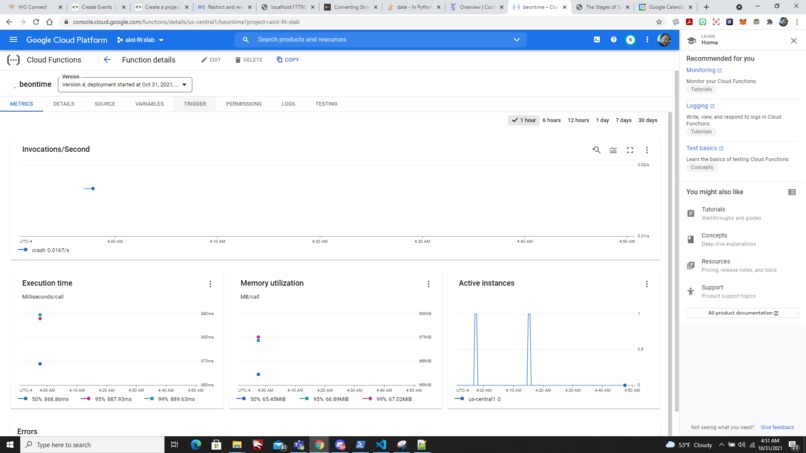
Task: Toggle legend icon on Invocations chart
Action: [613, 150]
